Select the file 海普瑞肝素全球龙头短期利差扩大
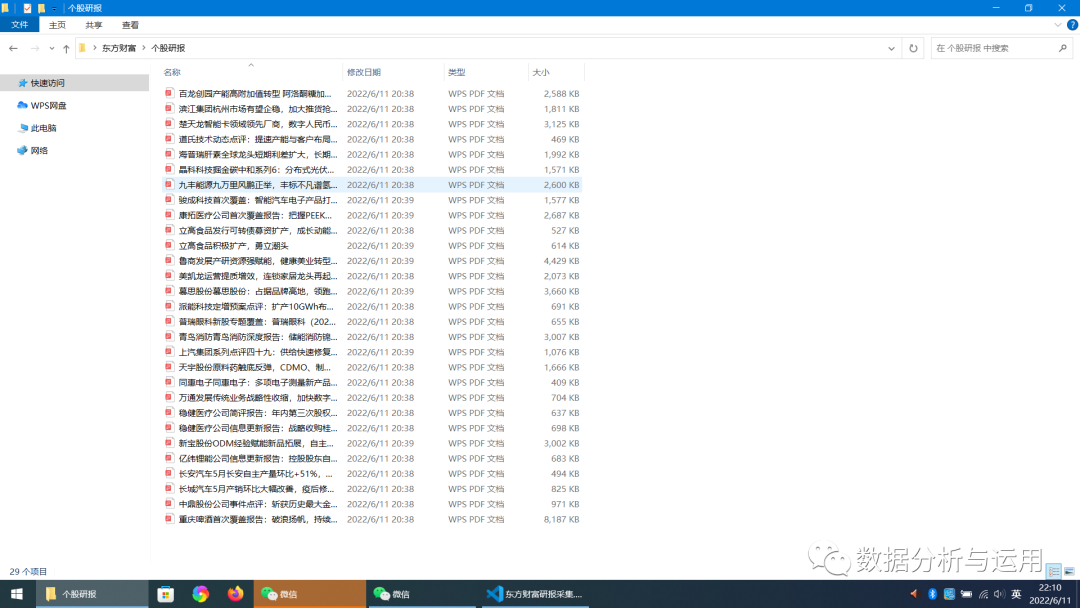The width and height of the screenshot is (1080, 608). [x=372, y=154]
